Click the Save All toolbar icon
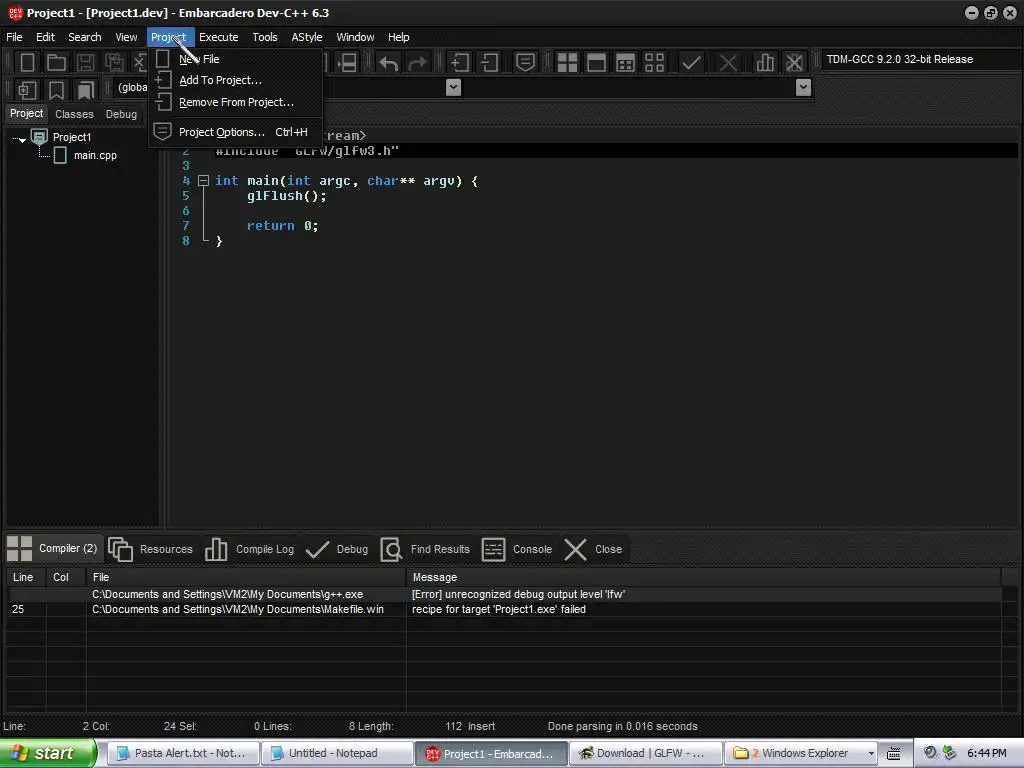 pyautogui.click(x=114, y=63)
